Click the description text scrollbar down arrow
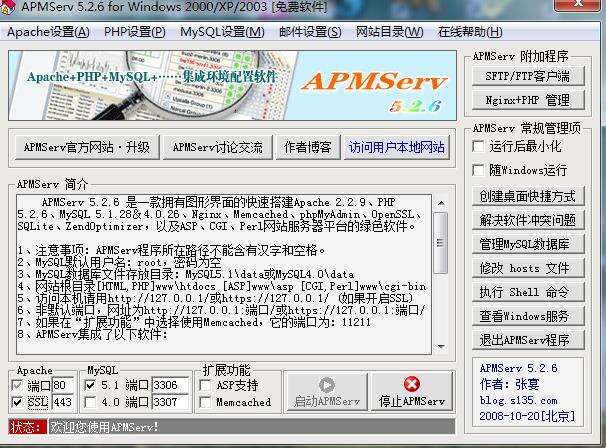This screenshot has height=448, width=606. click(x=440, y=346)
